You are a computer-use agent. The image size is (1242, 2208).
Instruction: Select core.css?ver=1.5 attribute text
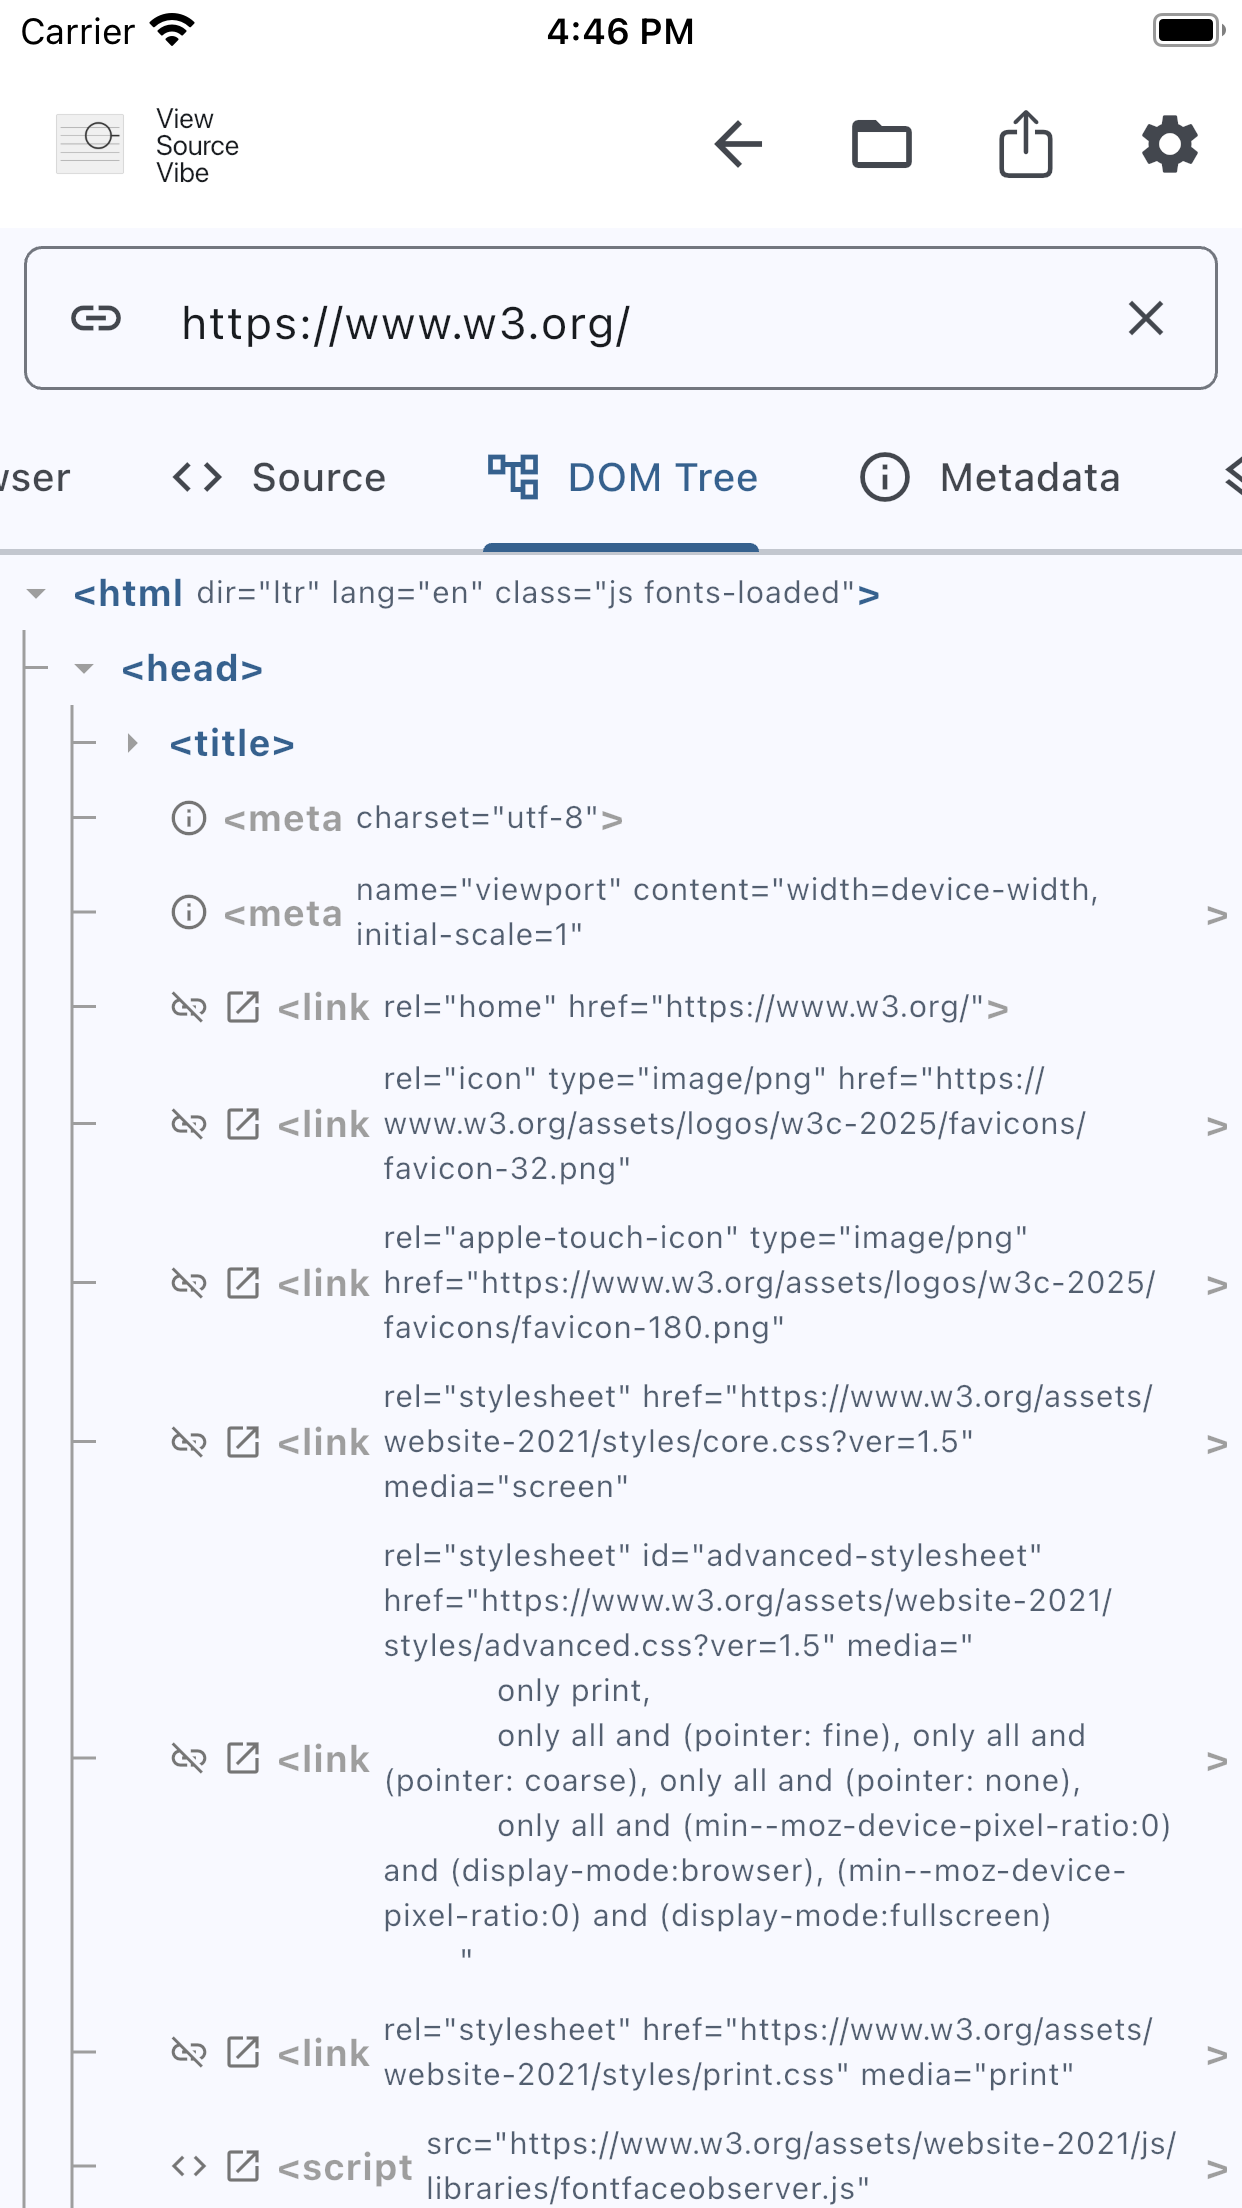coord(768,1442)
